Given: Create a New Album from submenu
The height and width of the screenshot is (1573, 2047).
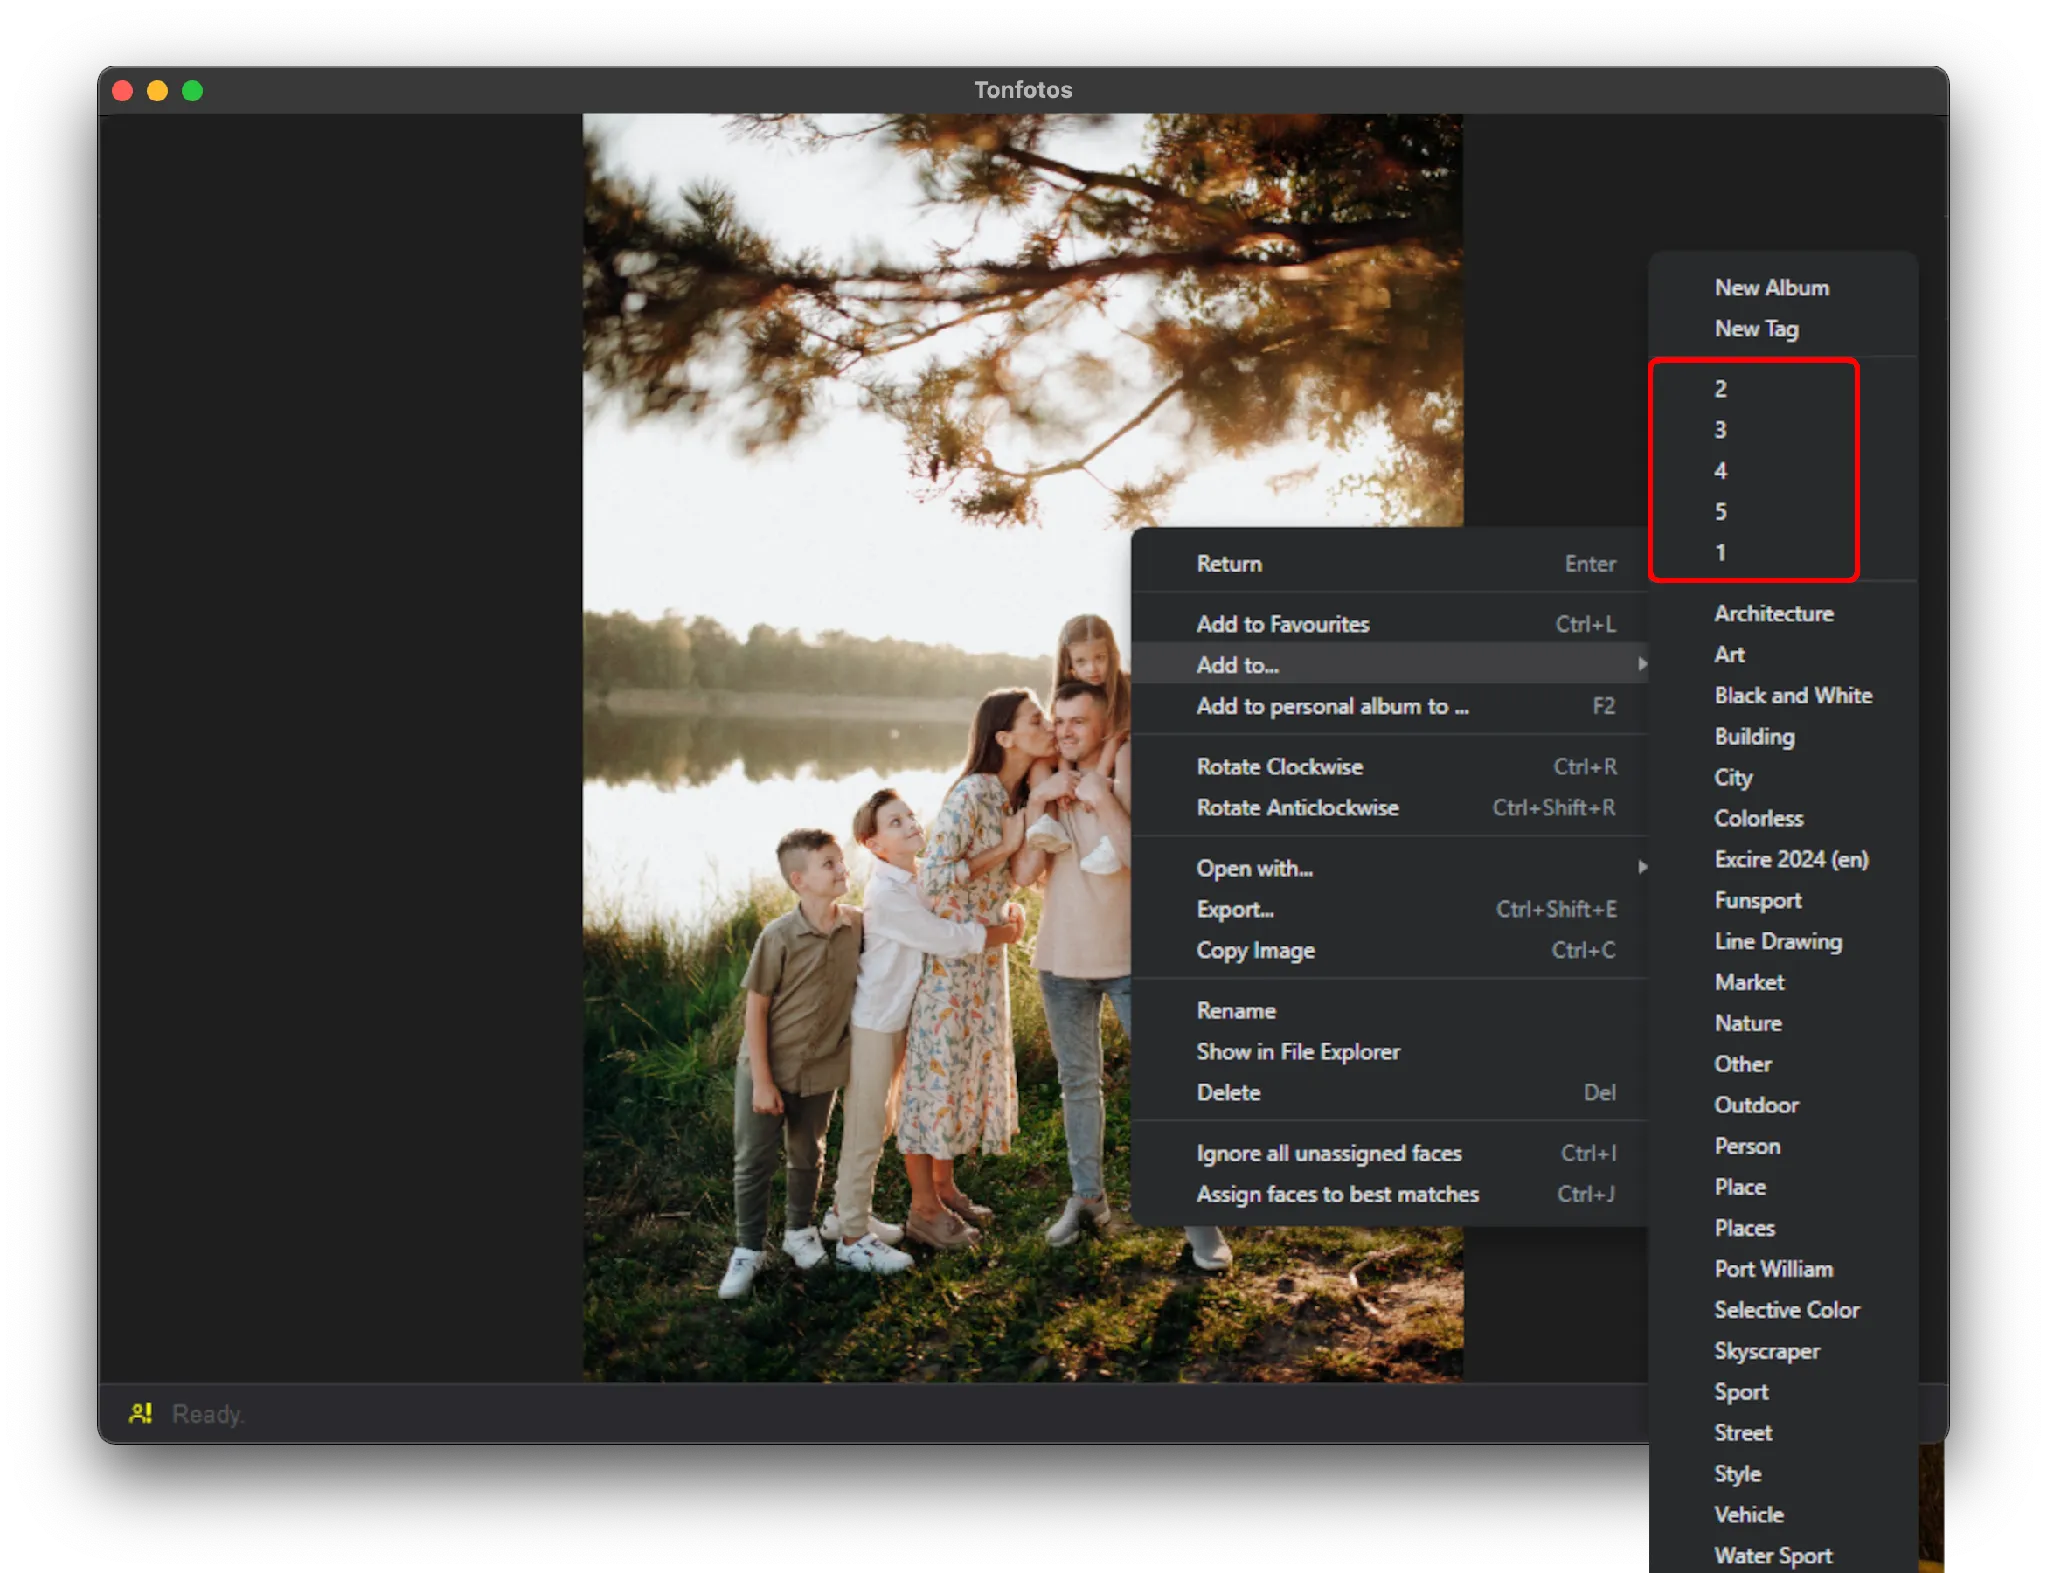Looking at the screenshot, I should pos(1783,287).
